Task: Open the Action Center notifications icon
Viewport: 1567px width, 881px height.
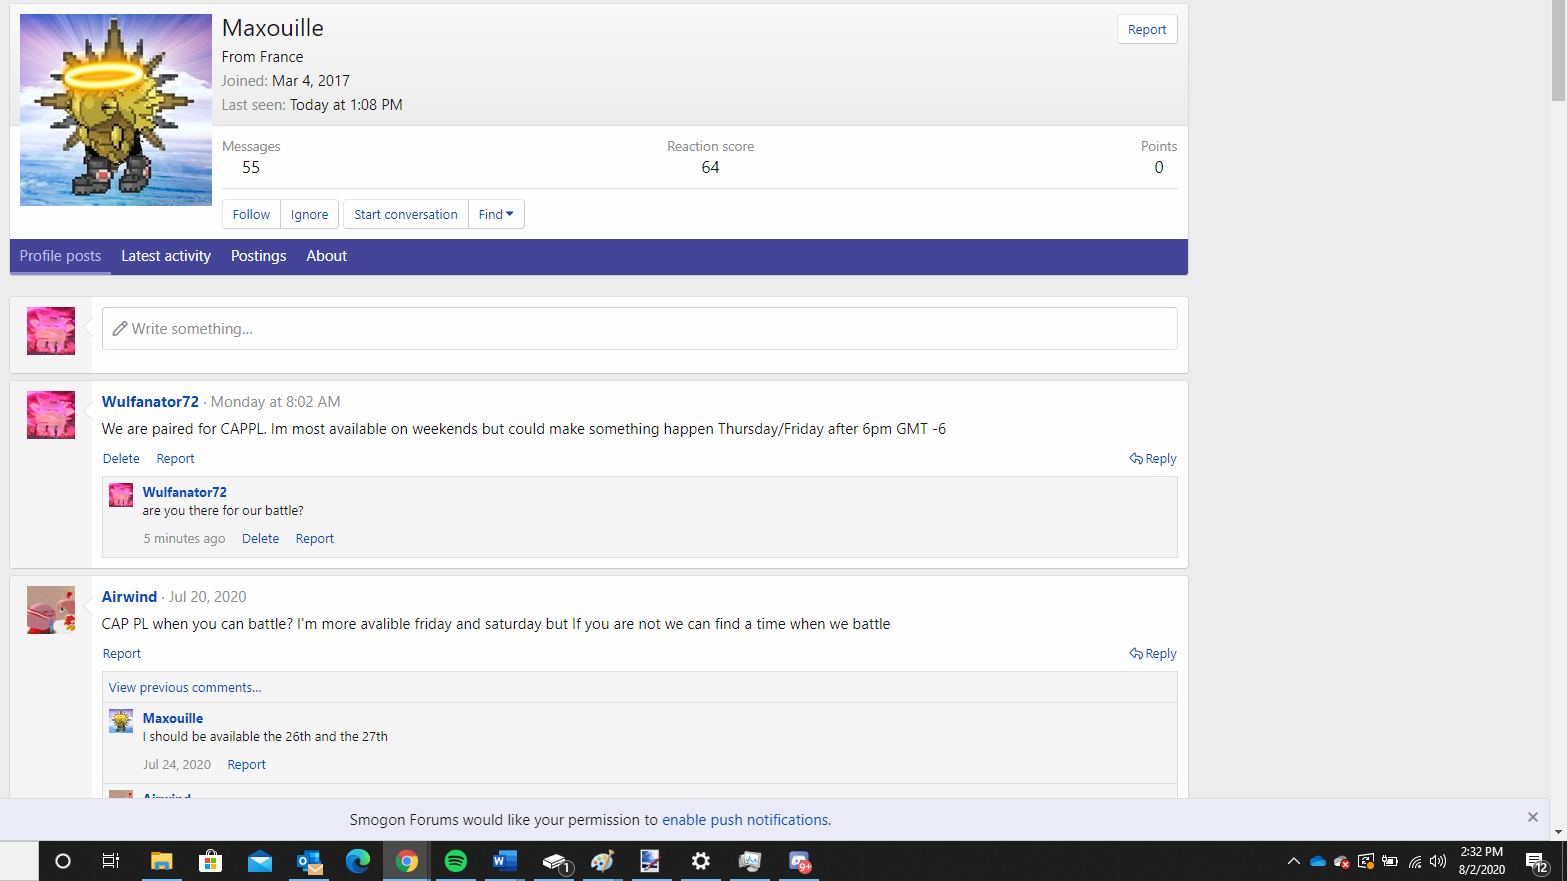Action: coord(1536,861)
